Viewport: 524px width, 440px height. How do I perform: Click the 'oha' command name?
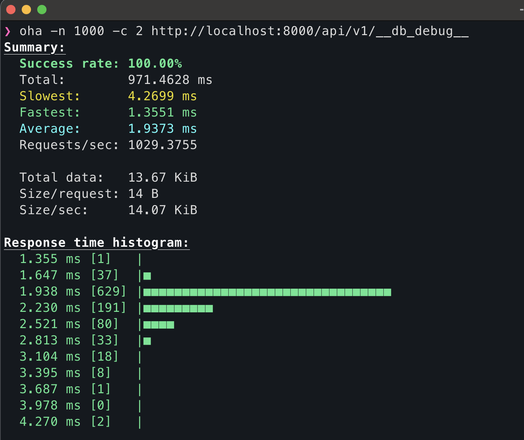[31, 31]
